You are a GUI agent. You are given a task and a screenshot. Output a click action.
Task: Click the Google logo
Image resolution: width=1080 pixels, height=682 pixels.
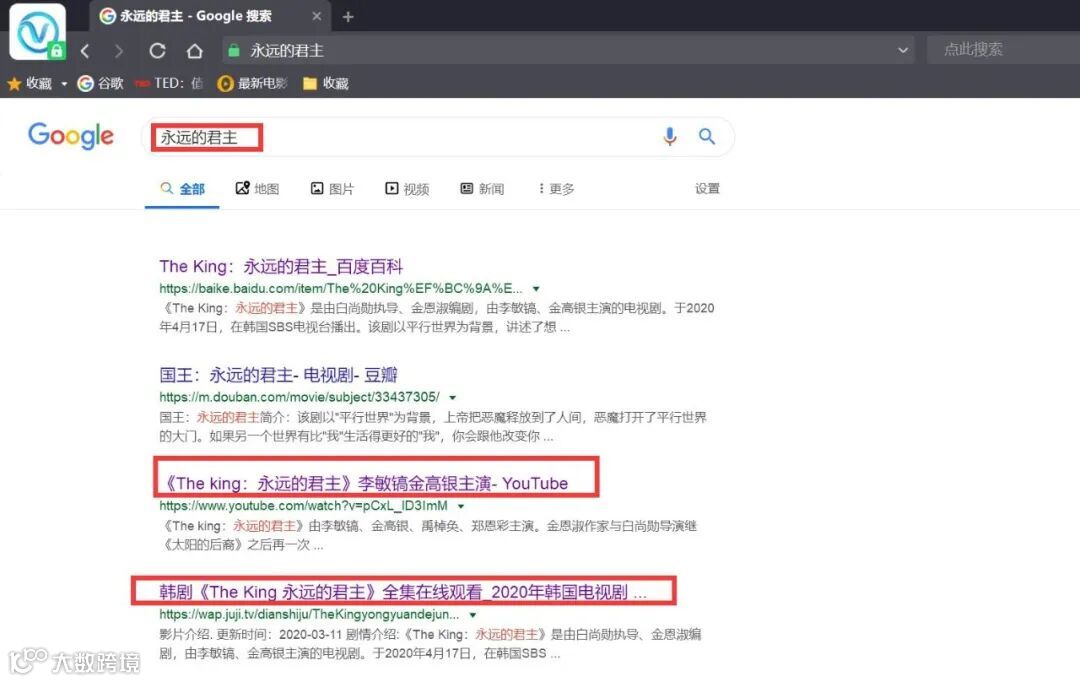[71, 136]
